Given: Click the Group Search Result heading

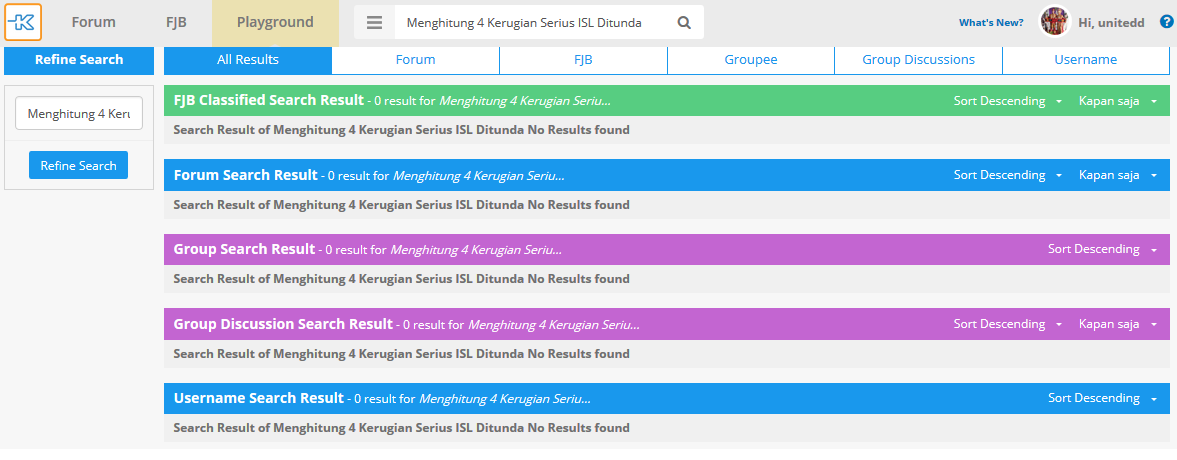Looking at the screenshot, I should tap(244, 249).
